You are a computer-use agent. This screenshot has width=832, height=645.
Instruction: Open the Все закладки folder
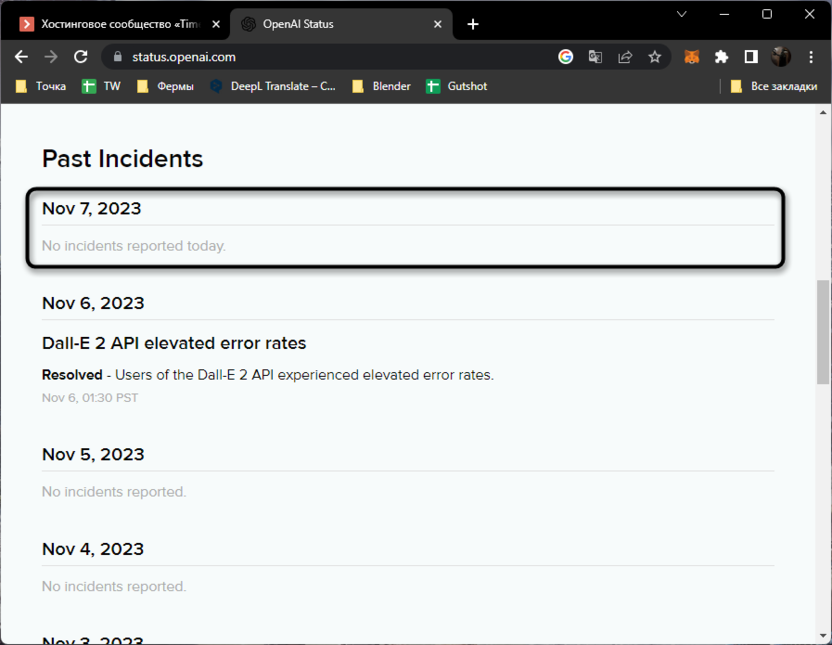[x=774, y=86]
